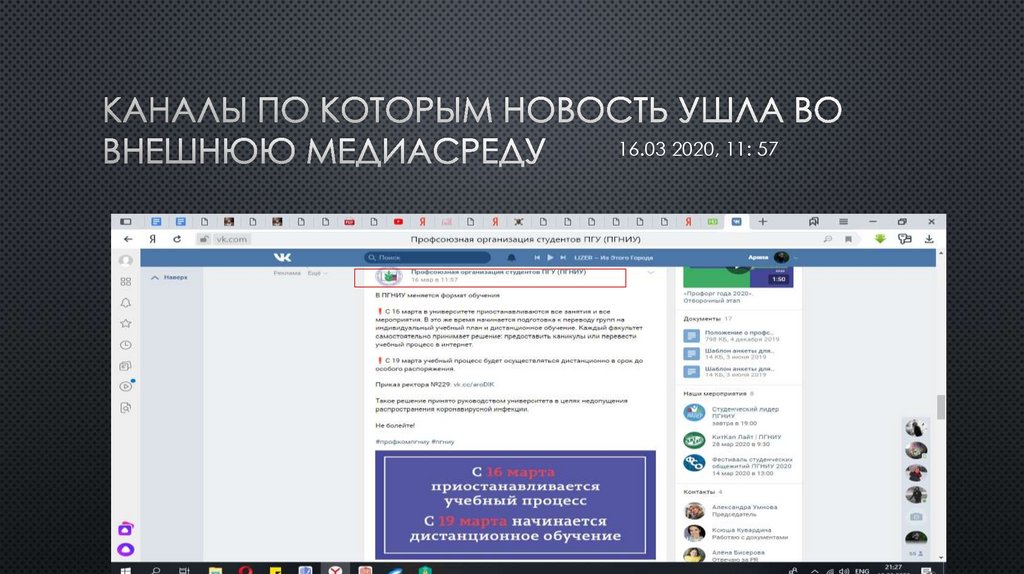Click the green download-arrow extension icon
1024x574 pixels.
coord(880,239)
